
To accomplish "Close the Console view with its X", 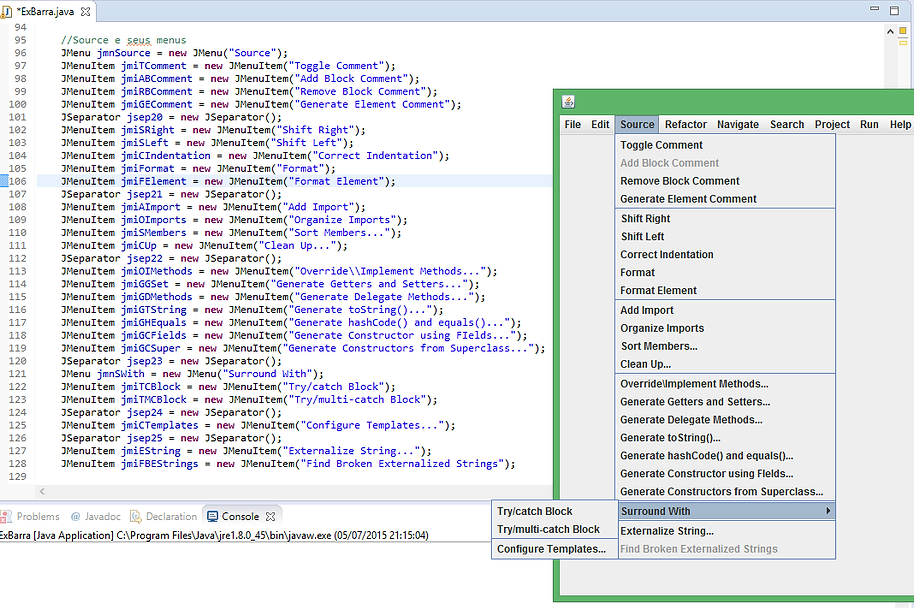I will [270, 516].
